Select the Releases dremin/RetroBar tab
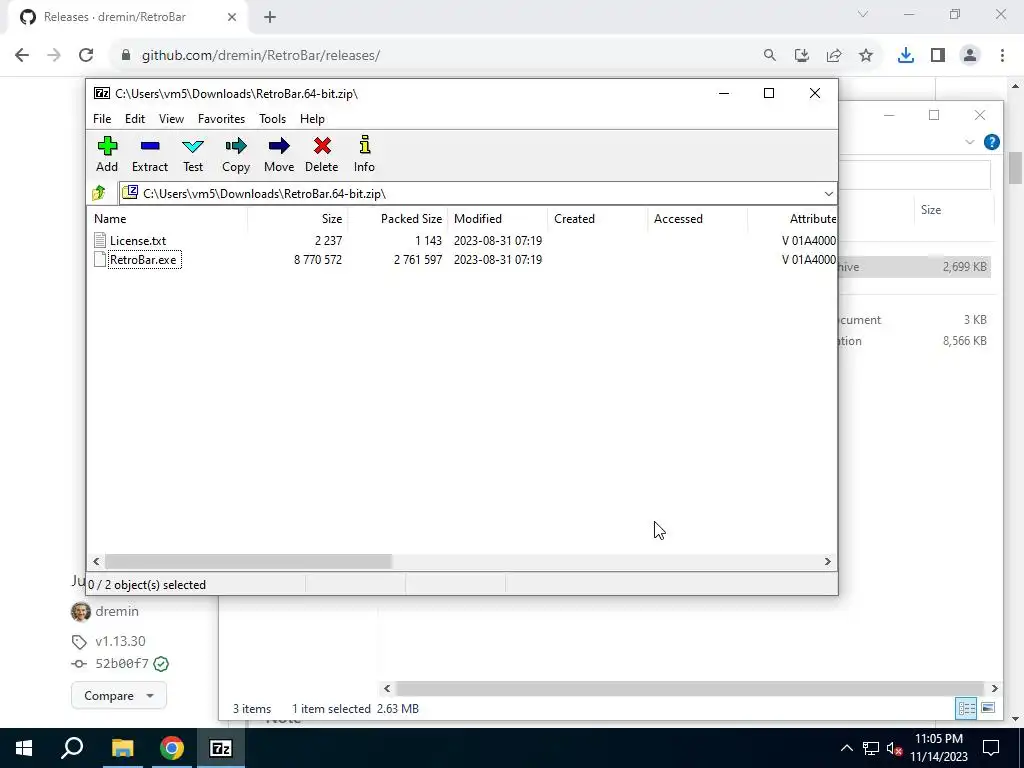 124,18
